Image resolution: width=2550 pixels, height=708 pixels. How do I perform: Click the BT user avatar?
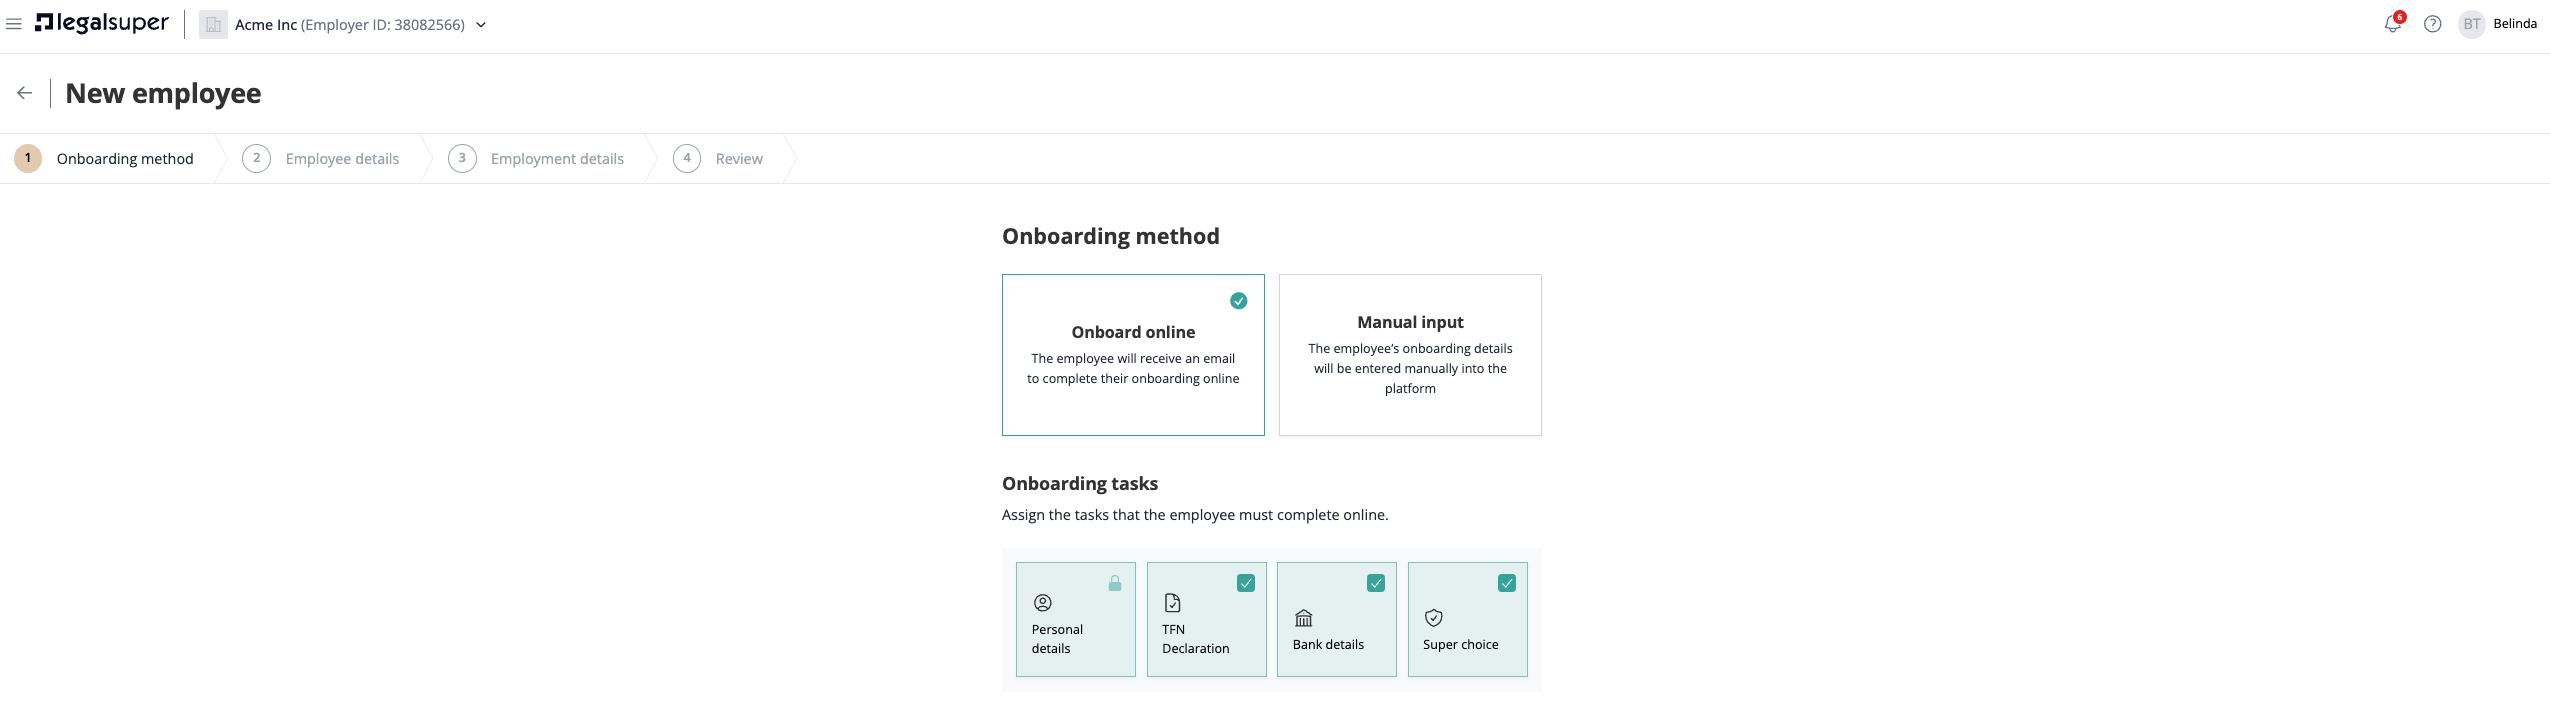2472,24
